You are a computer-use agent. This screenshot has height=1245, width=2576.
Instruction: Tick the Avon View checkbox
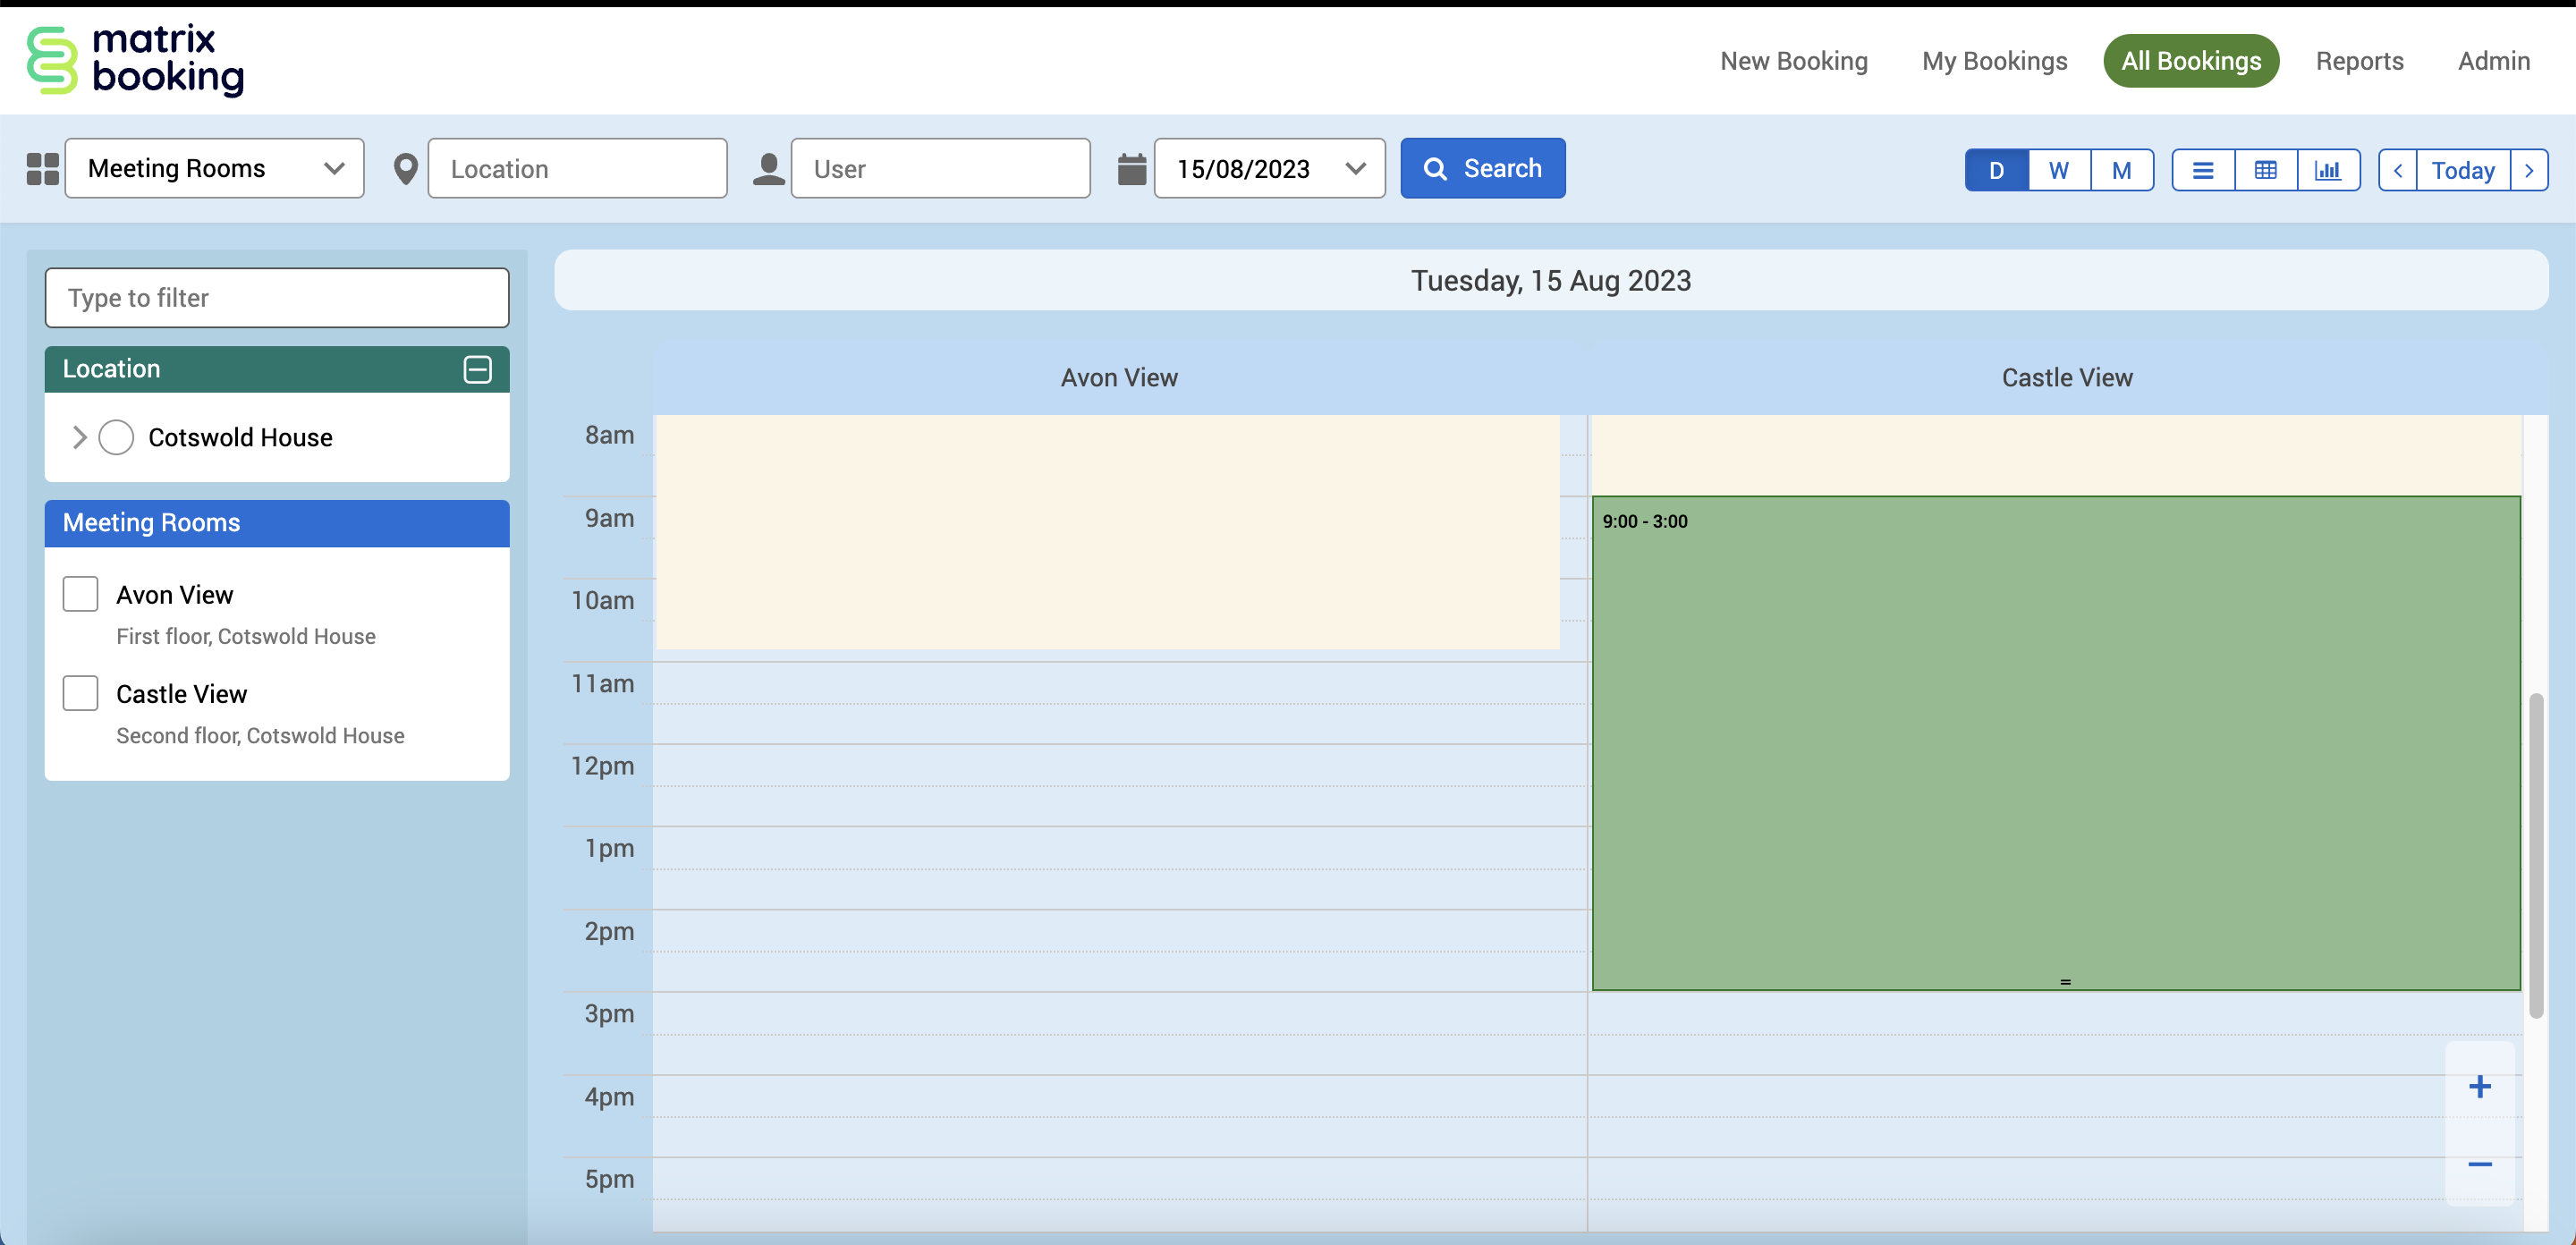[x=80, y=594]
